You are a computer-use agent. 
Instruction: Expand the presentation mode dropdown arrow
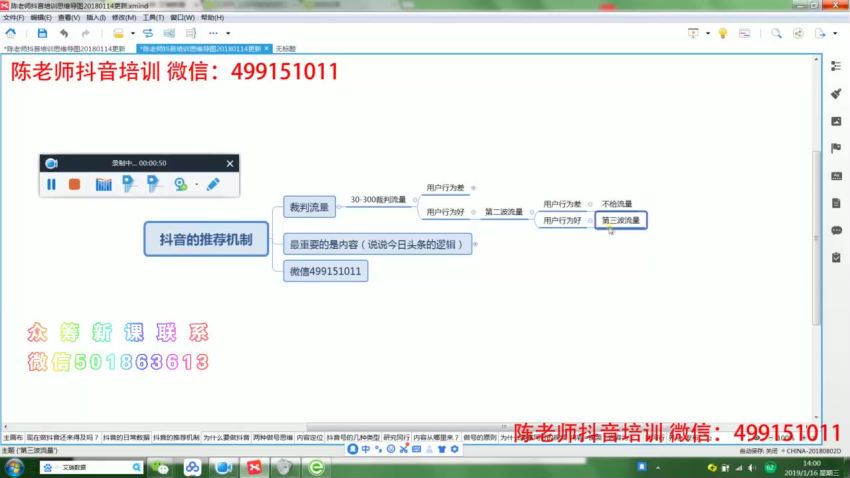point(708,34)
